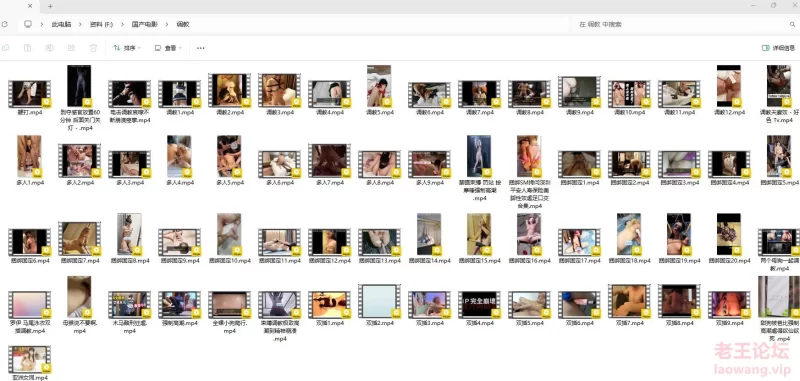The width and height of the screenshot is (800, 381).
Task: Go to 此电脑 in breadcrumb
Action: click(61, 24)
